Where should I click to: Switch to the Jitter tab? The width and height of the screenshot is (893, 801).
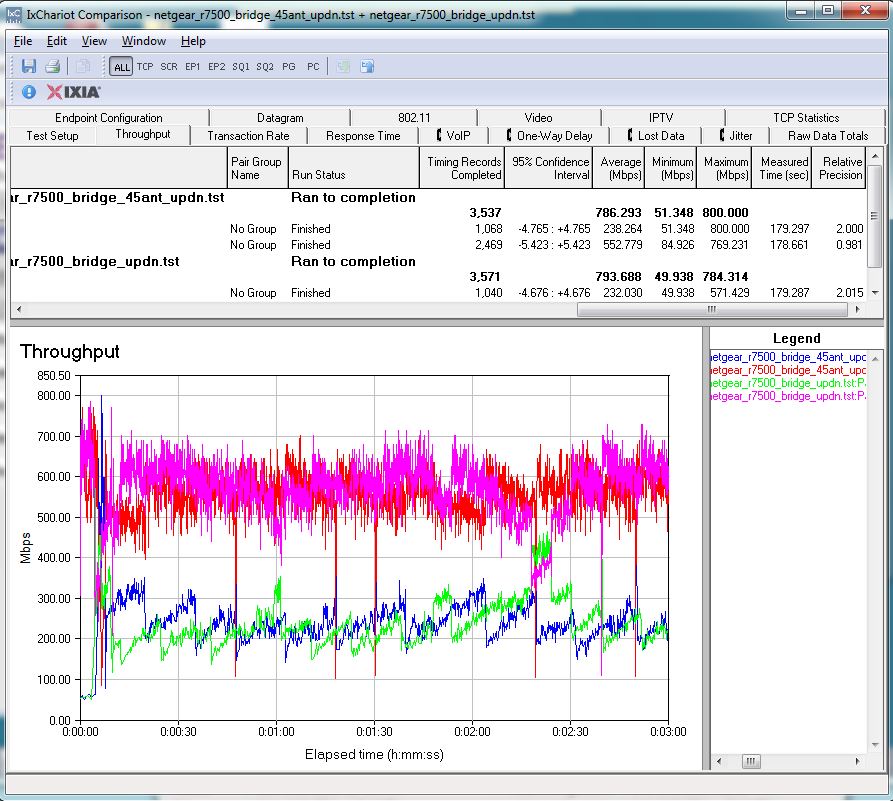pyautogui.click(x=736, y=136)
